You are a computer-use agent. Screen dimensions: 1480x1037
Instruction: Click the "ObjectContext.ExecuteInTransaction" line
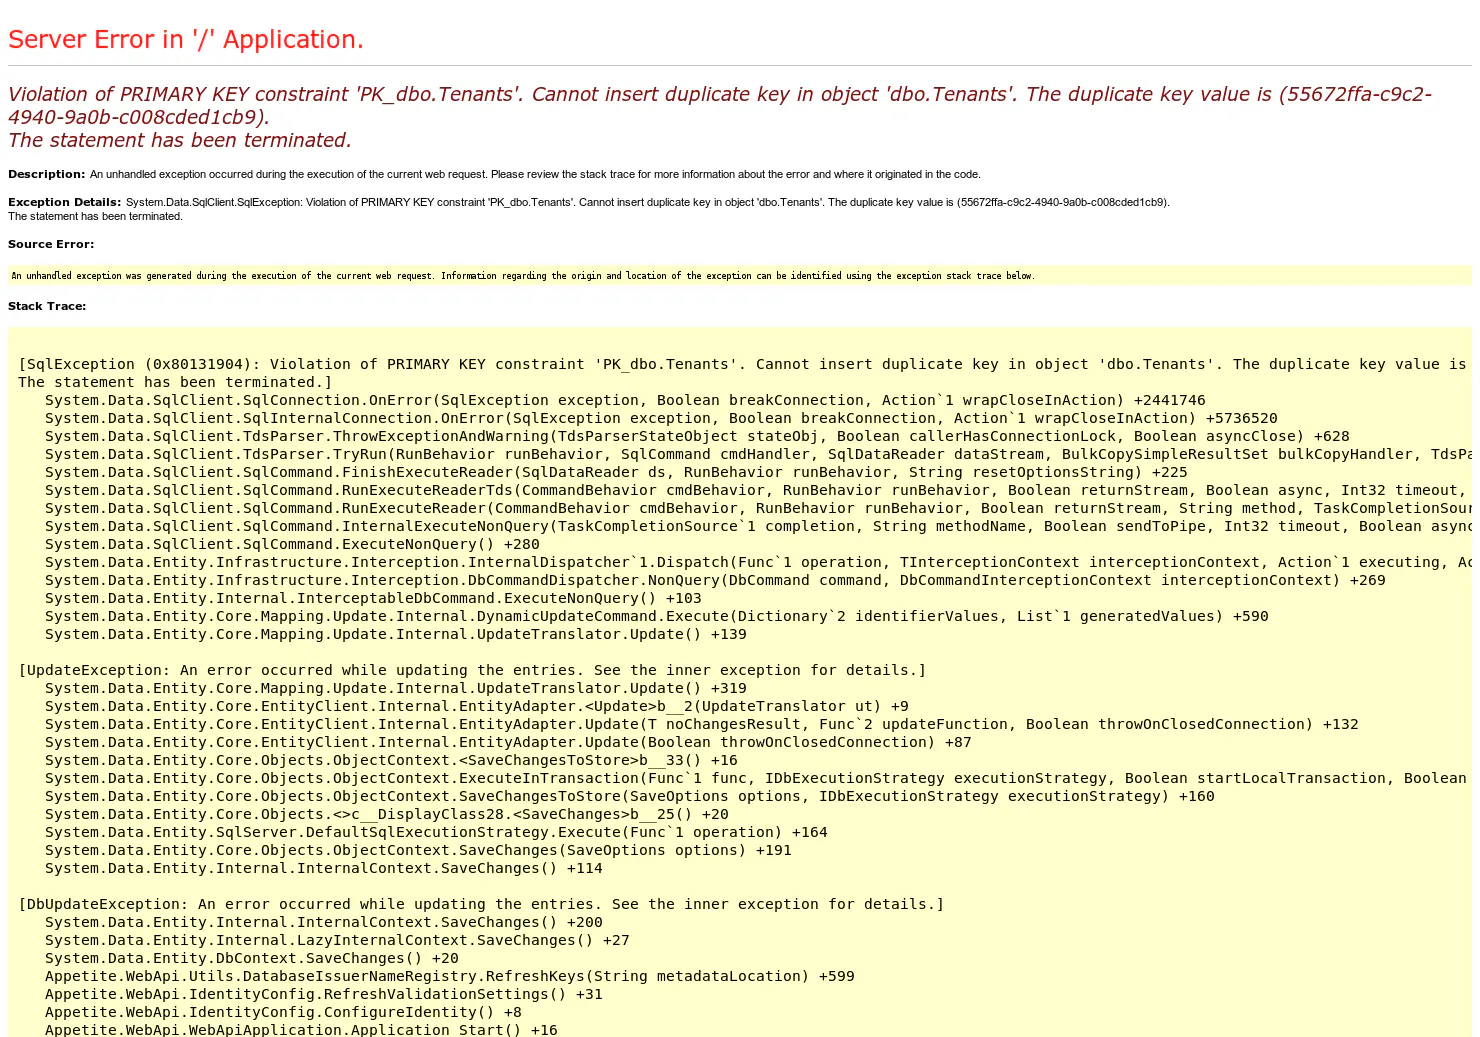tap(758, 778)
